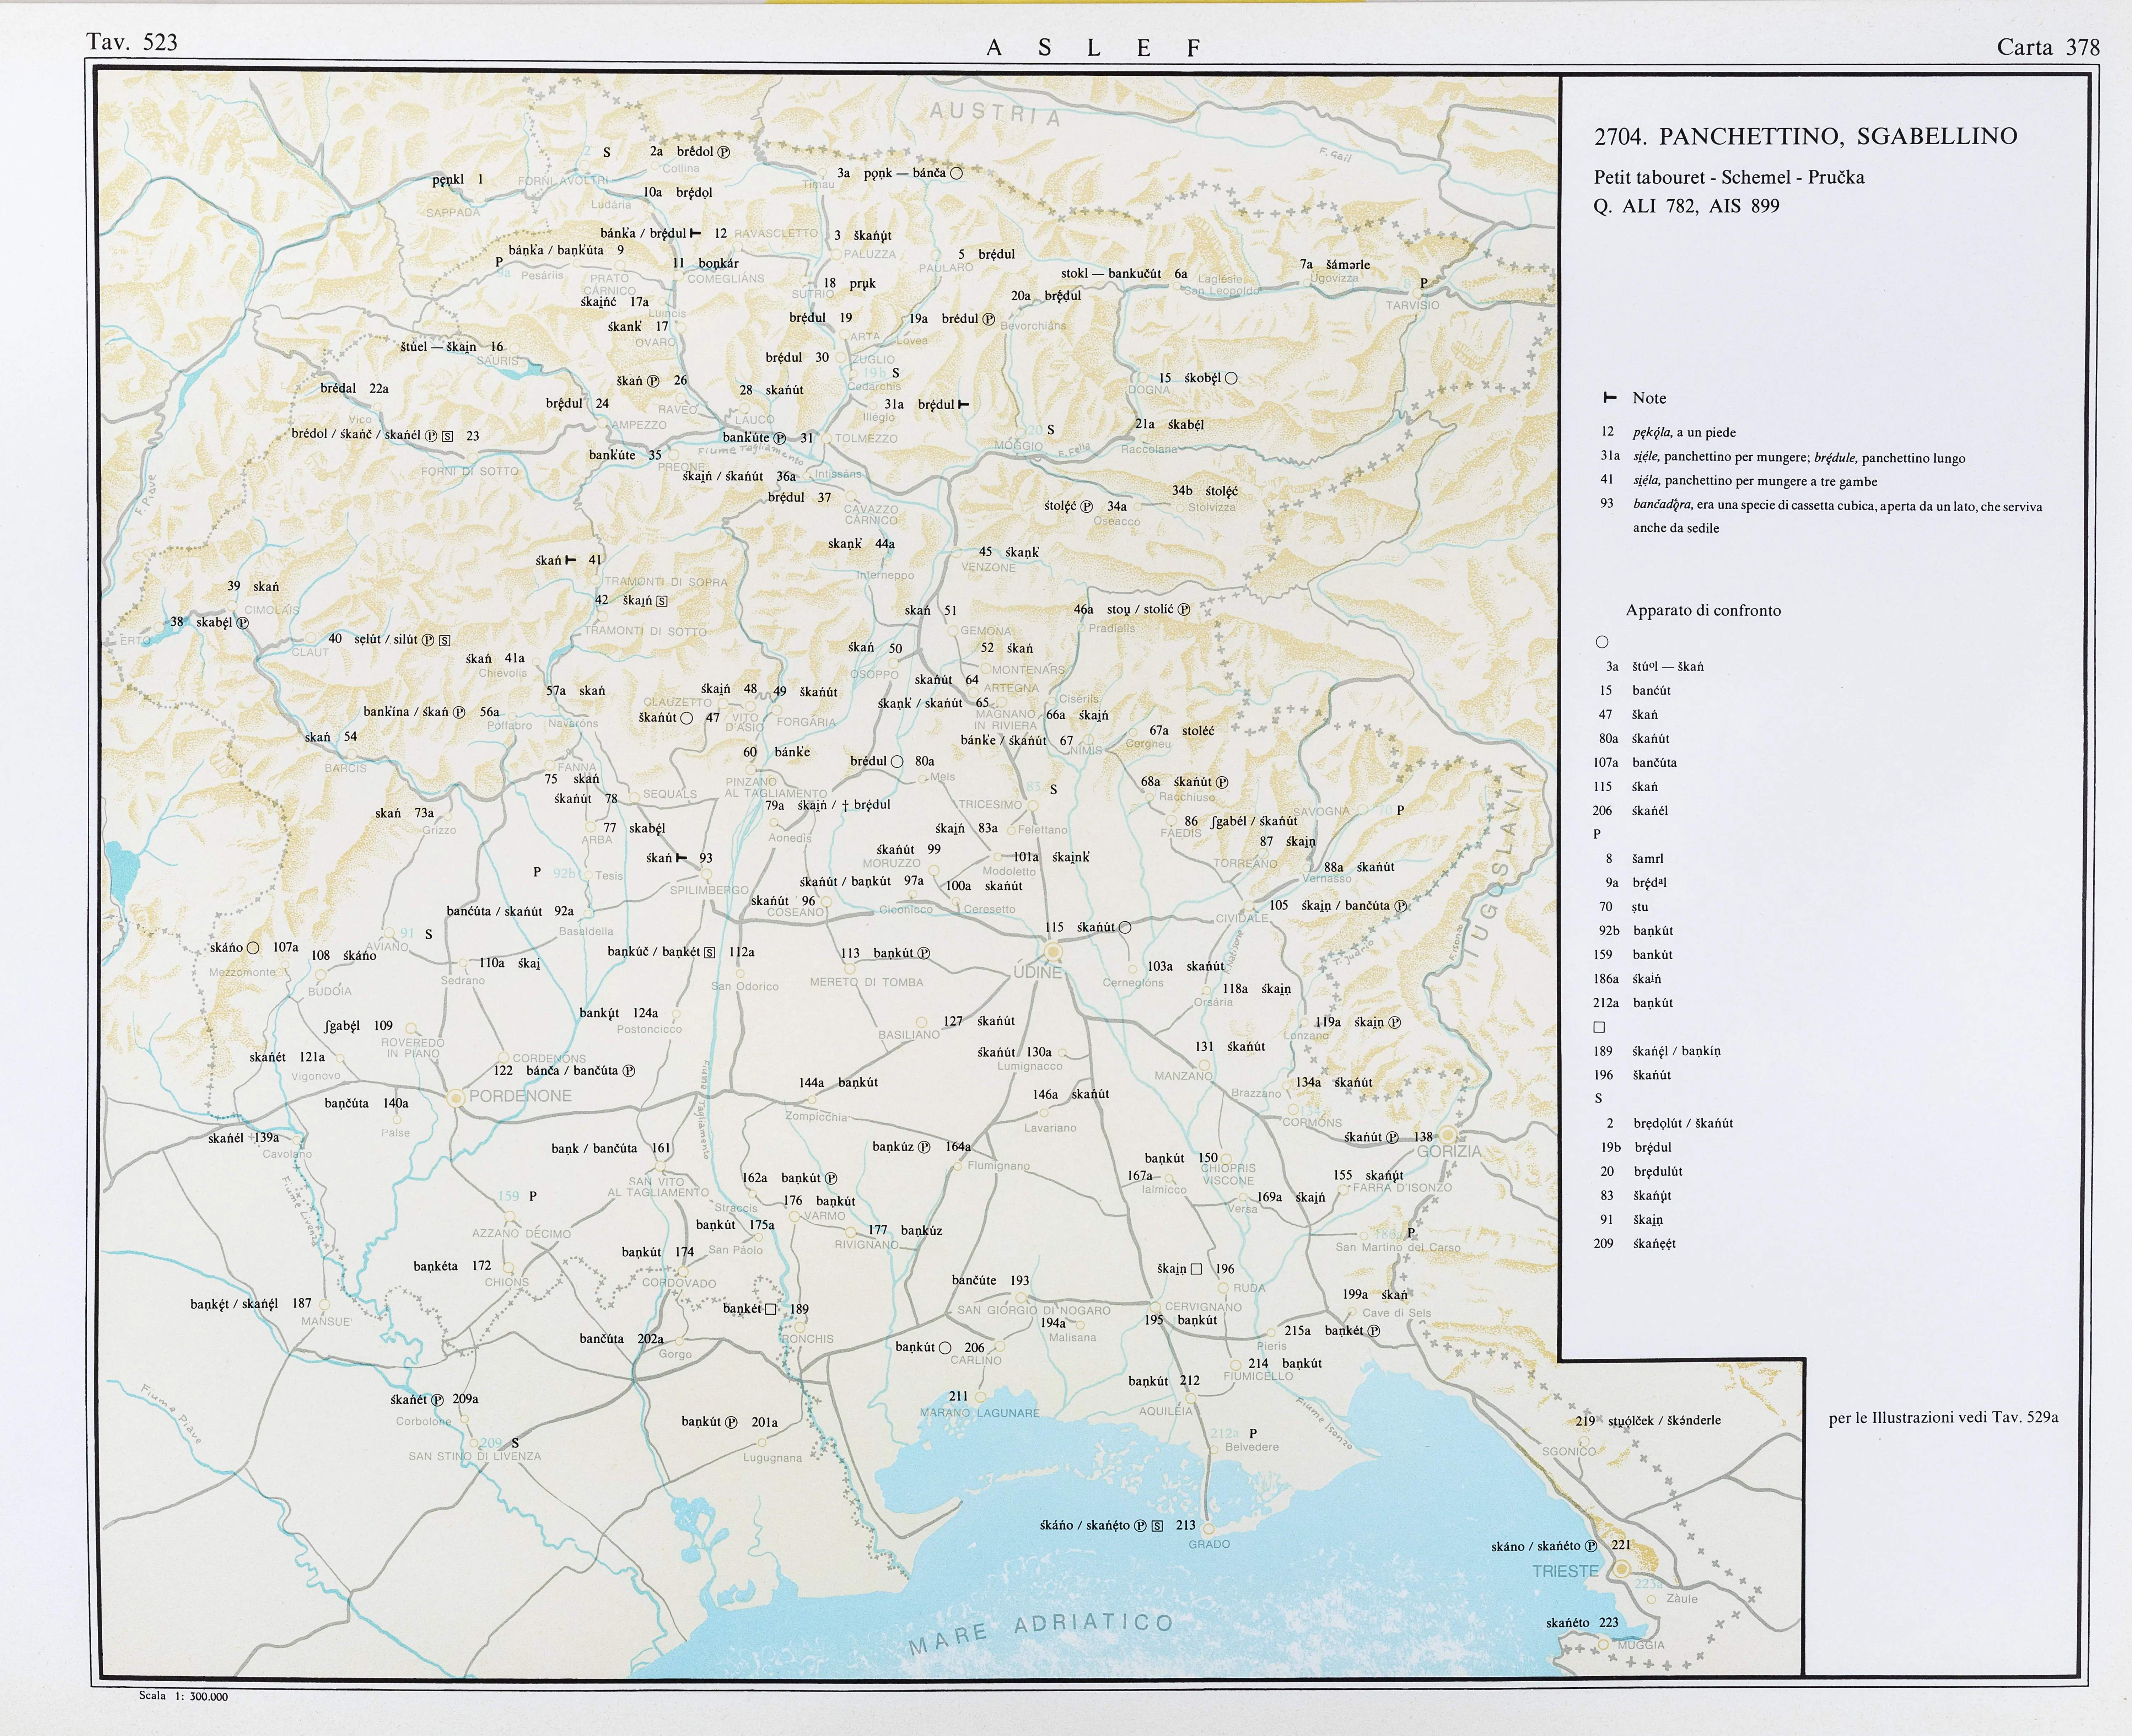Click the Tav. 523 label
This screenshot has width=2132, height=1736.
(132, 42)
